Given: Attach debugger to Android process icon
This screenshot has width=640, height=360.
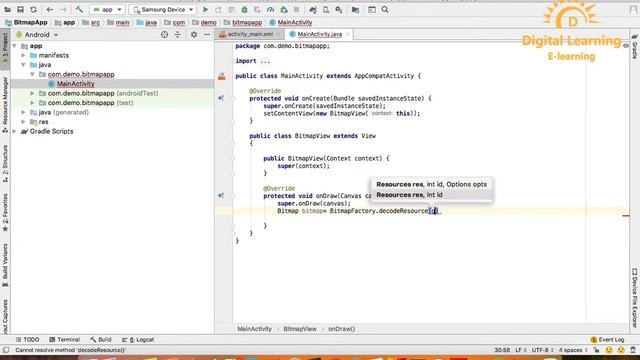Looking at the screenshot, I should coord(284,9).
